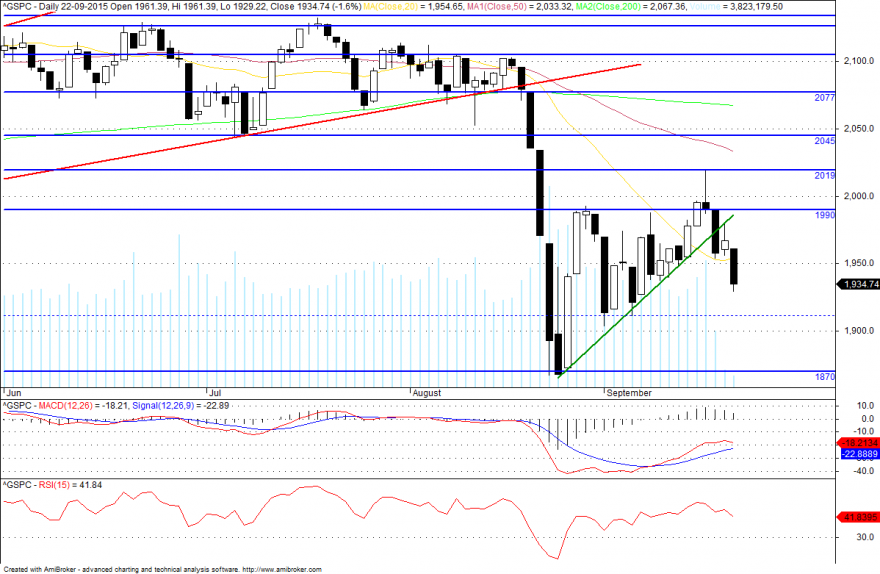Select the 1990 horizontal level label

[x=825, y=215]
